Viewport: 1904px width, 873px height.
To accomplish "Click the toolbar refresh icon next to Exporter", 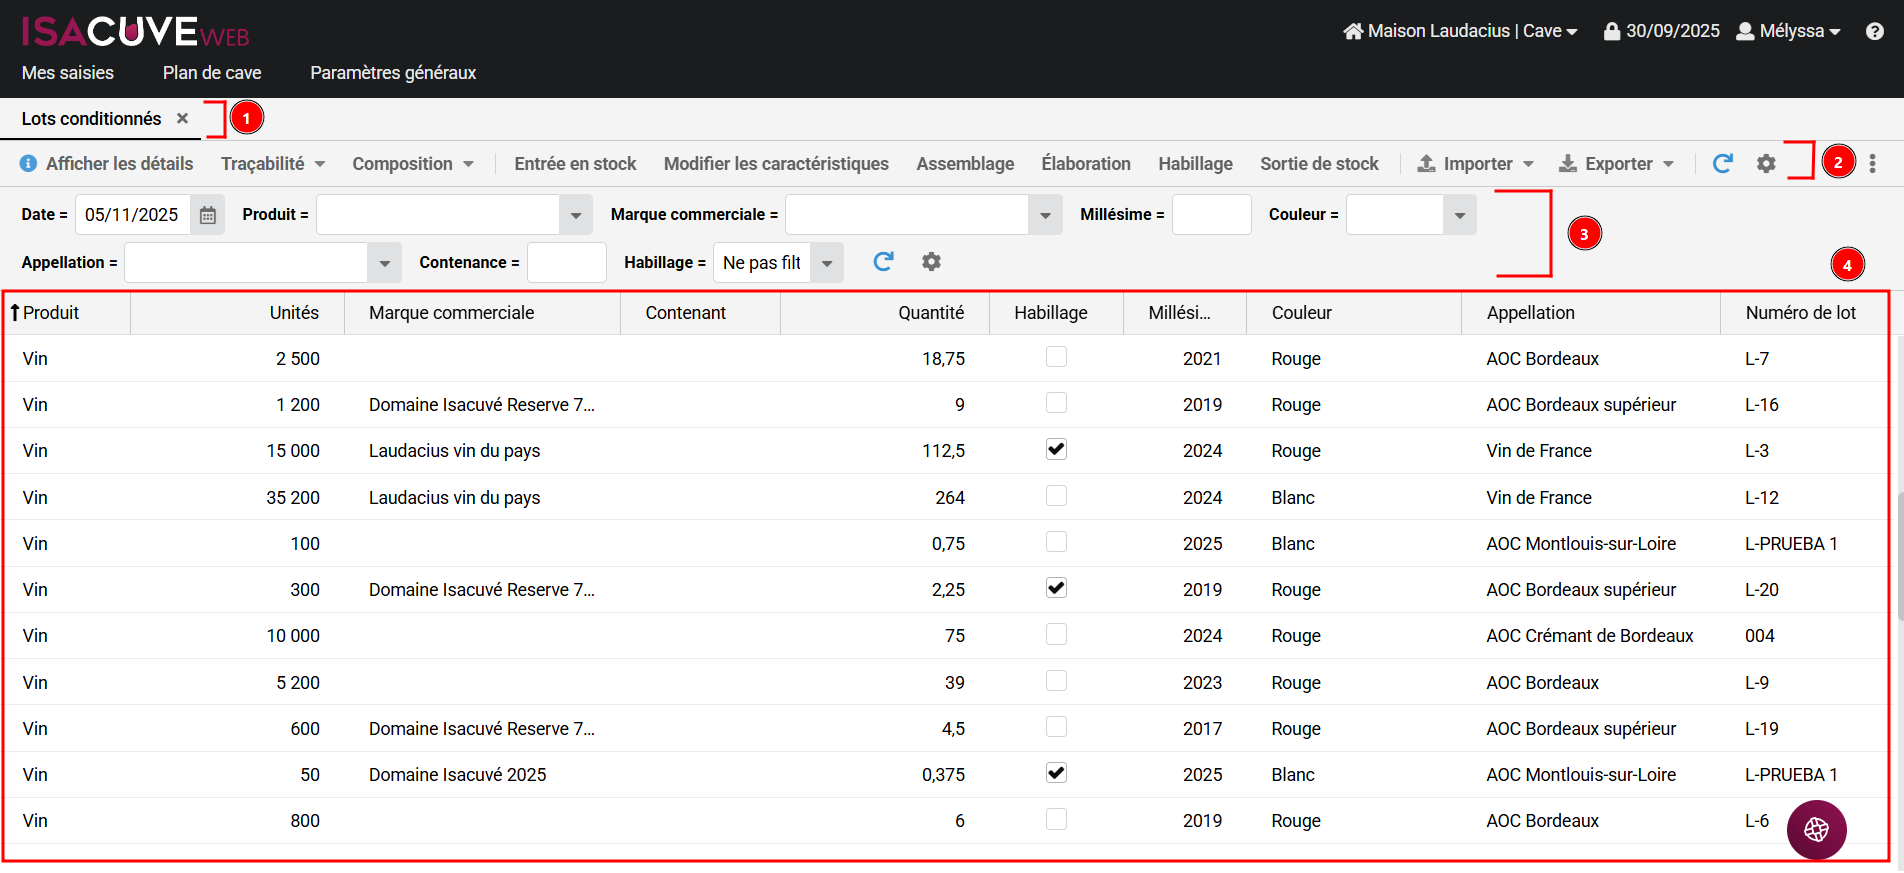I will (x=1722, y=164).
